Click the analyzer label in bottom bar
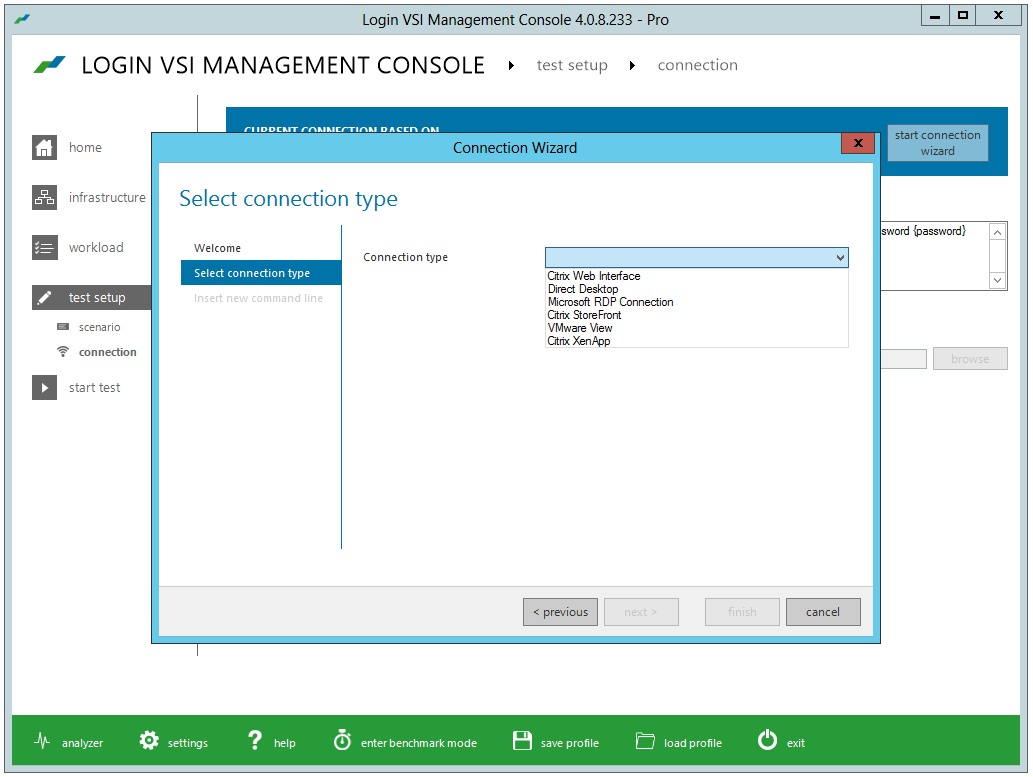Viewport: 1033px width, 777px height. tap(82, 743)
